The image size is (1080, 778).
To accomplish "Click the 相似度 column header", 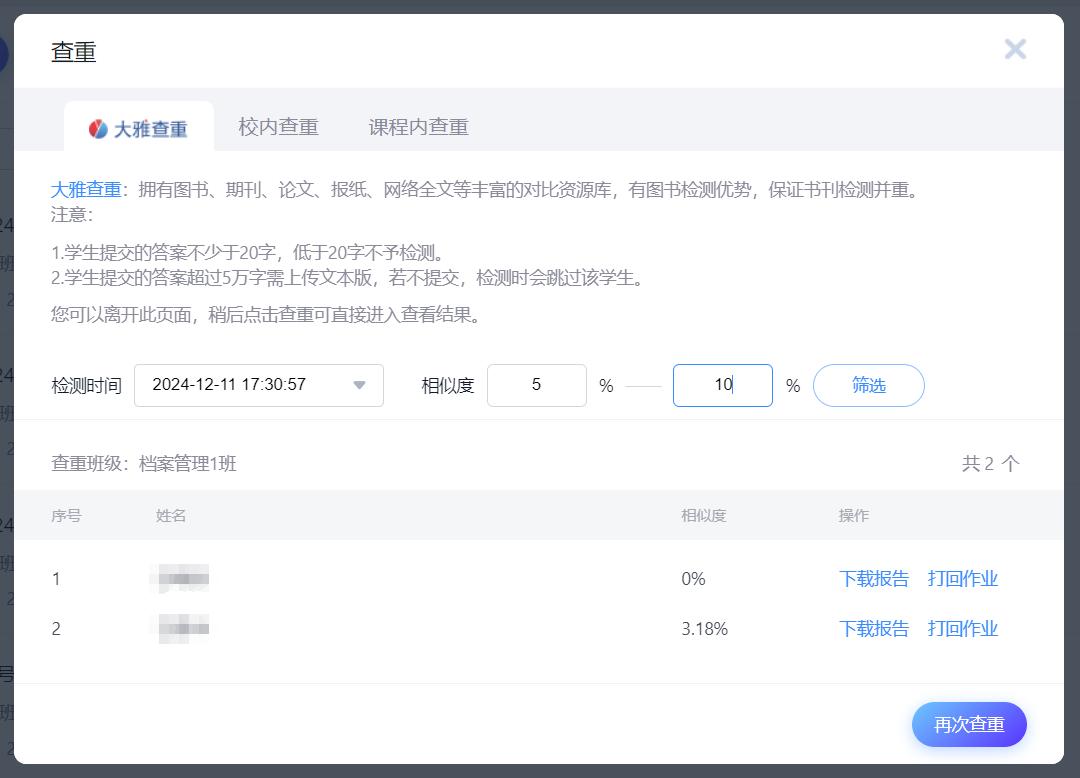I will pos(703,515).
